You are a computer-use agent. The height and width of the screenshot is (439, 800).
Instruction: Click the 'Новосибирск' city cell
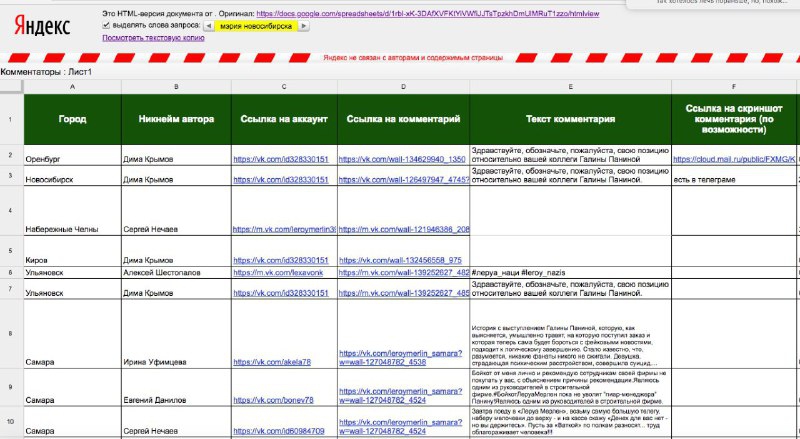(x=72, y=176)
